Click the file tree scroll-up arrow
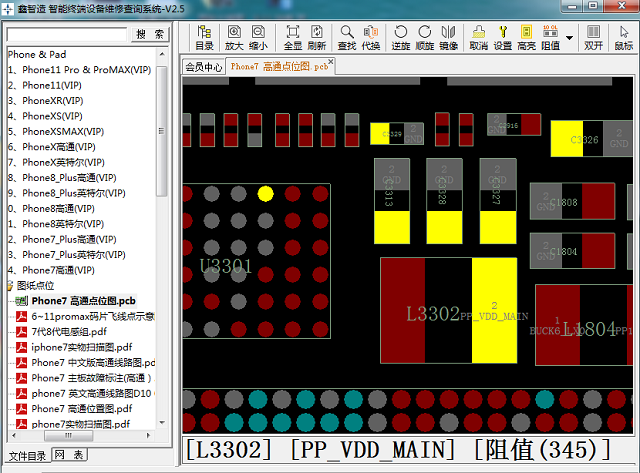Screen dimensions: 640x473 [162, 54]
